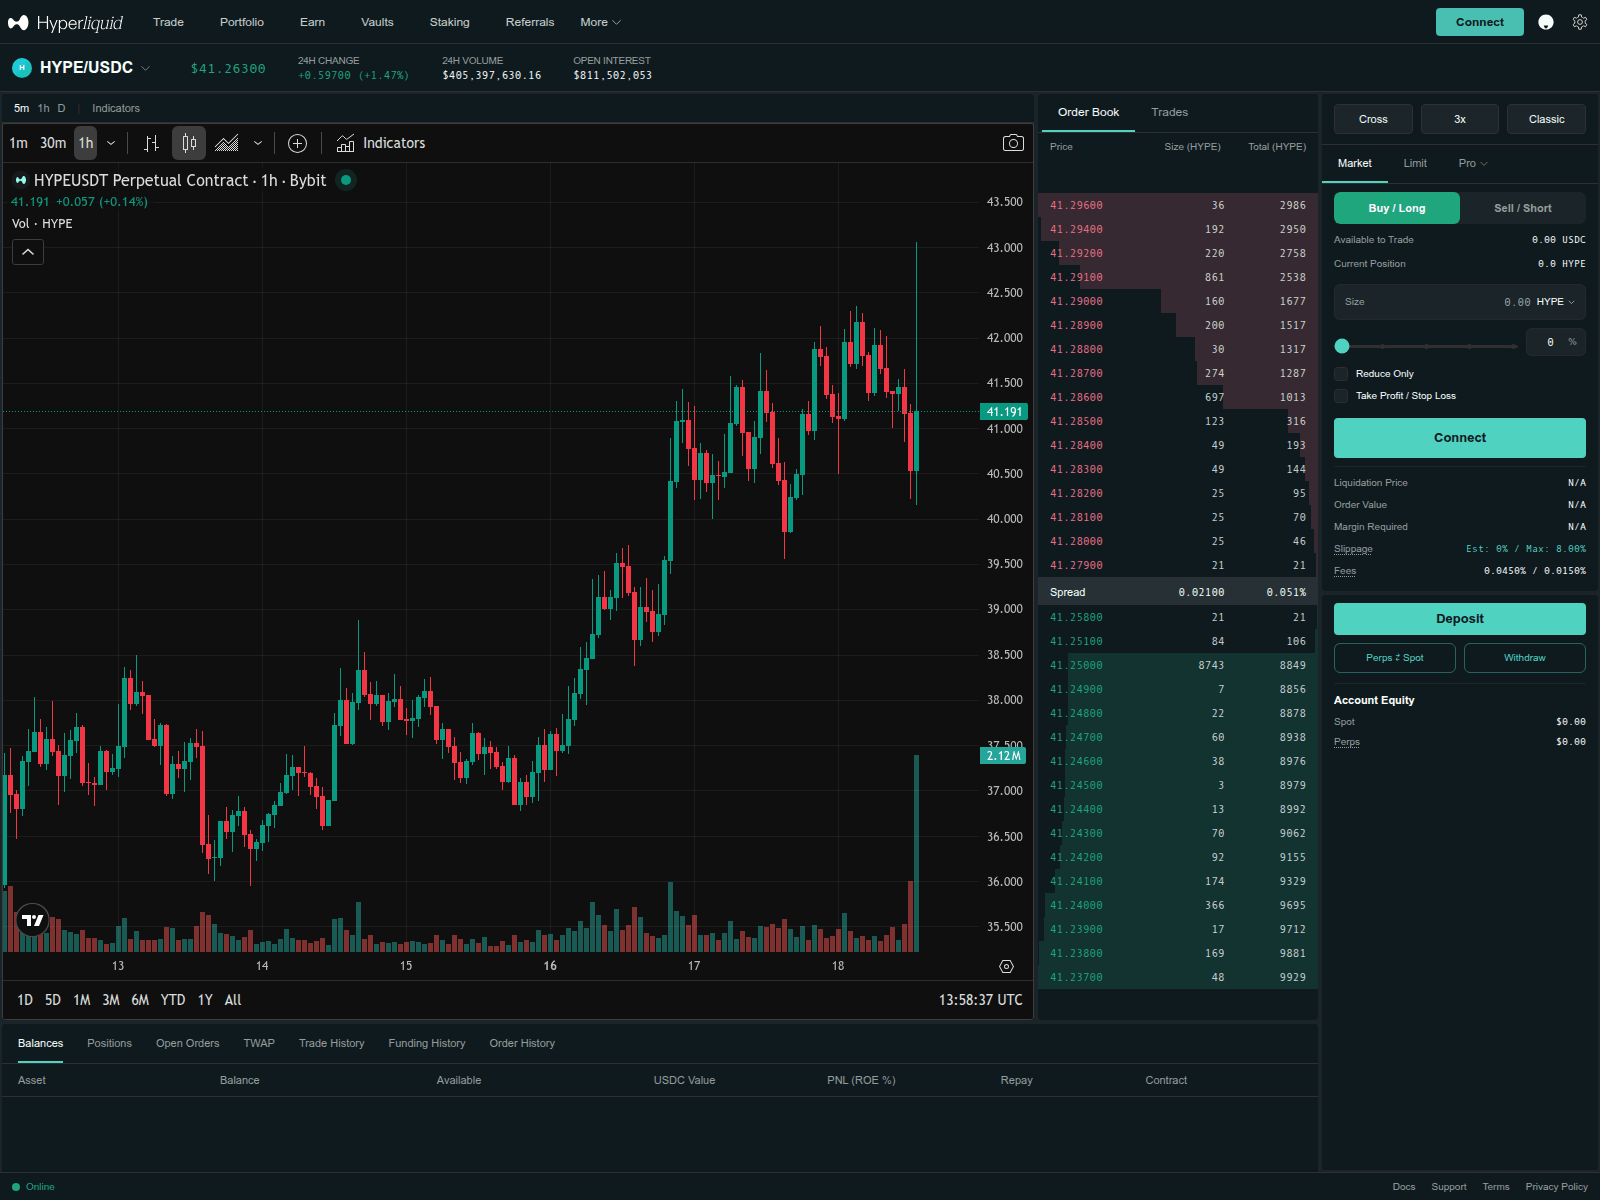1600x1200 pixels.
Task: Enable the Reduce Only checkbox
Action: (1341, 373)
